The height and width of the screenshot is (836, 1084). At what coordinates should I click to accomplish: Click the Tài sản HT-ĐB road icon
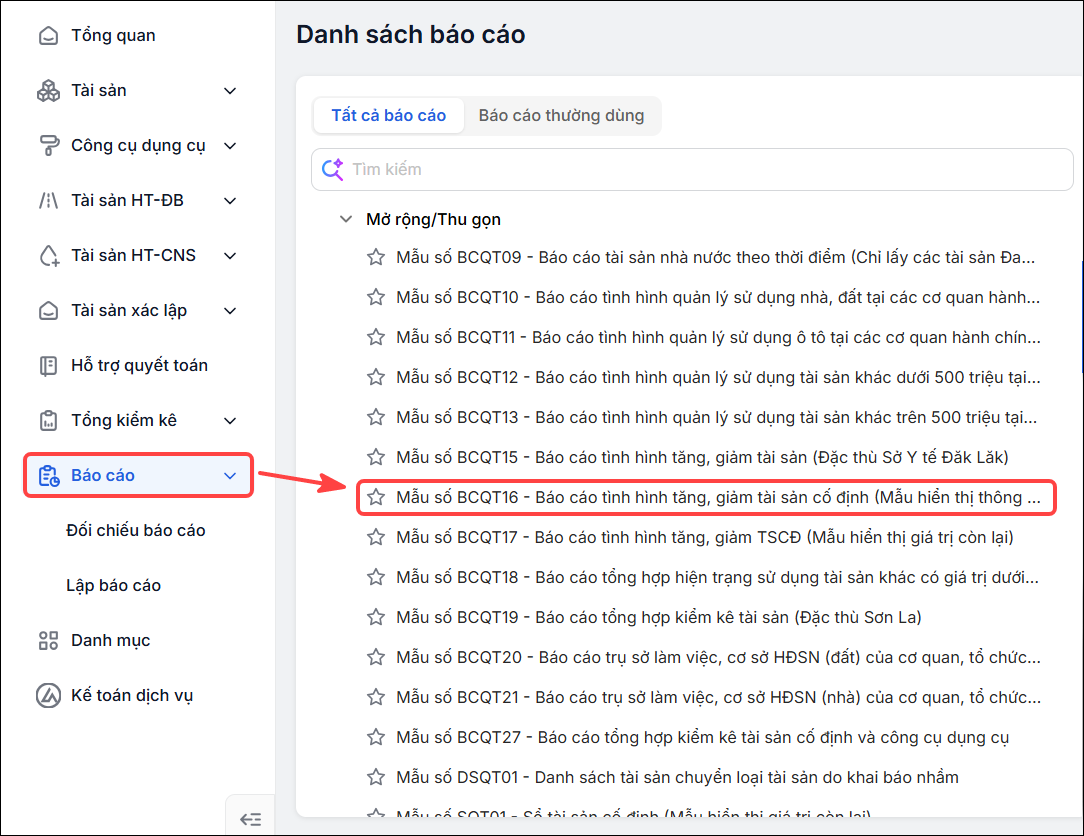point(48,201)
